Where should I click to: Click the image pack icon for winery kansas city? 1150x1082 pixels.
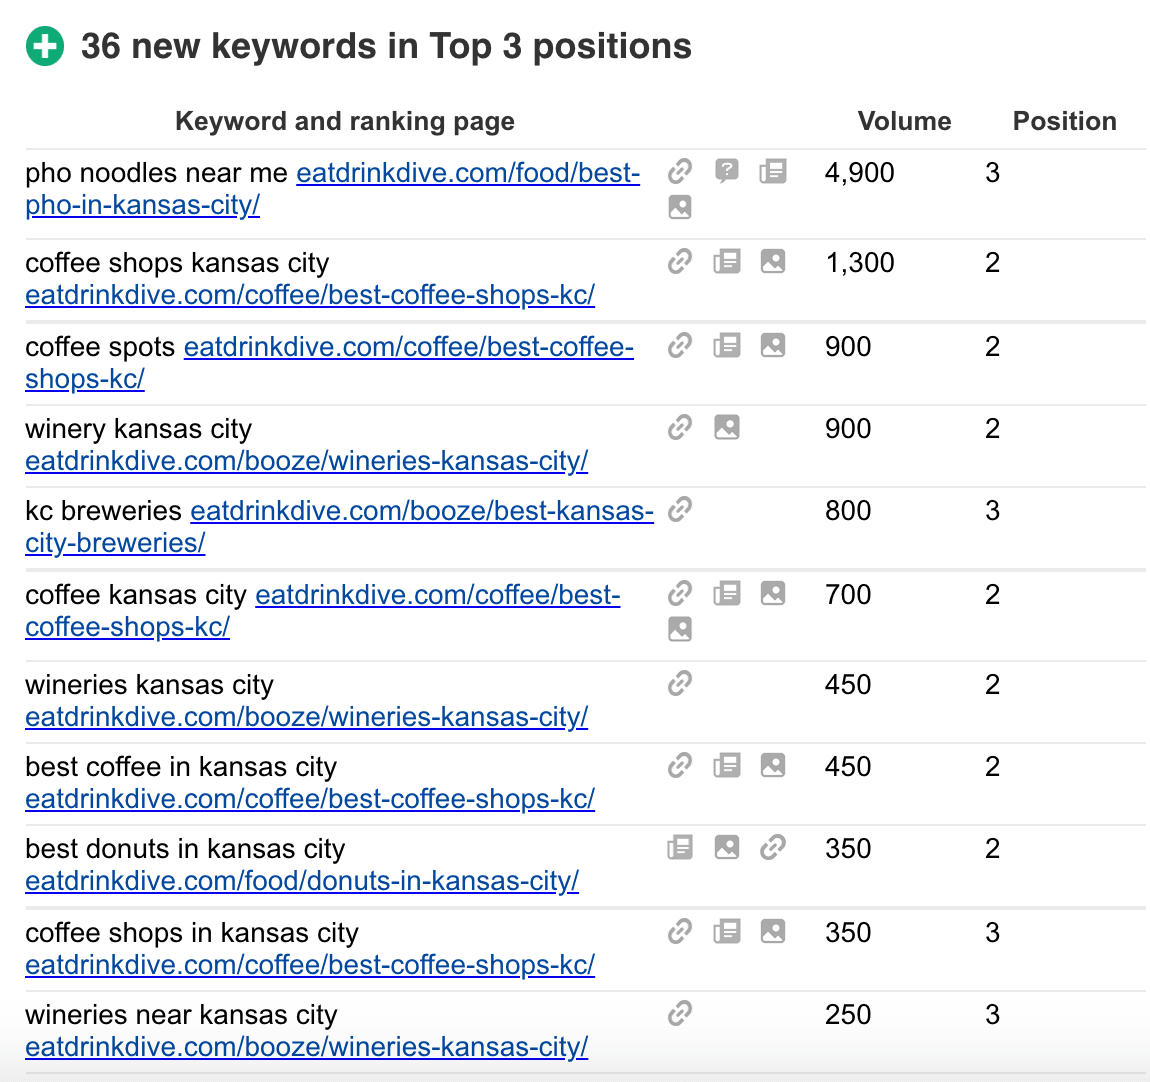click(727, 428)
